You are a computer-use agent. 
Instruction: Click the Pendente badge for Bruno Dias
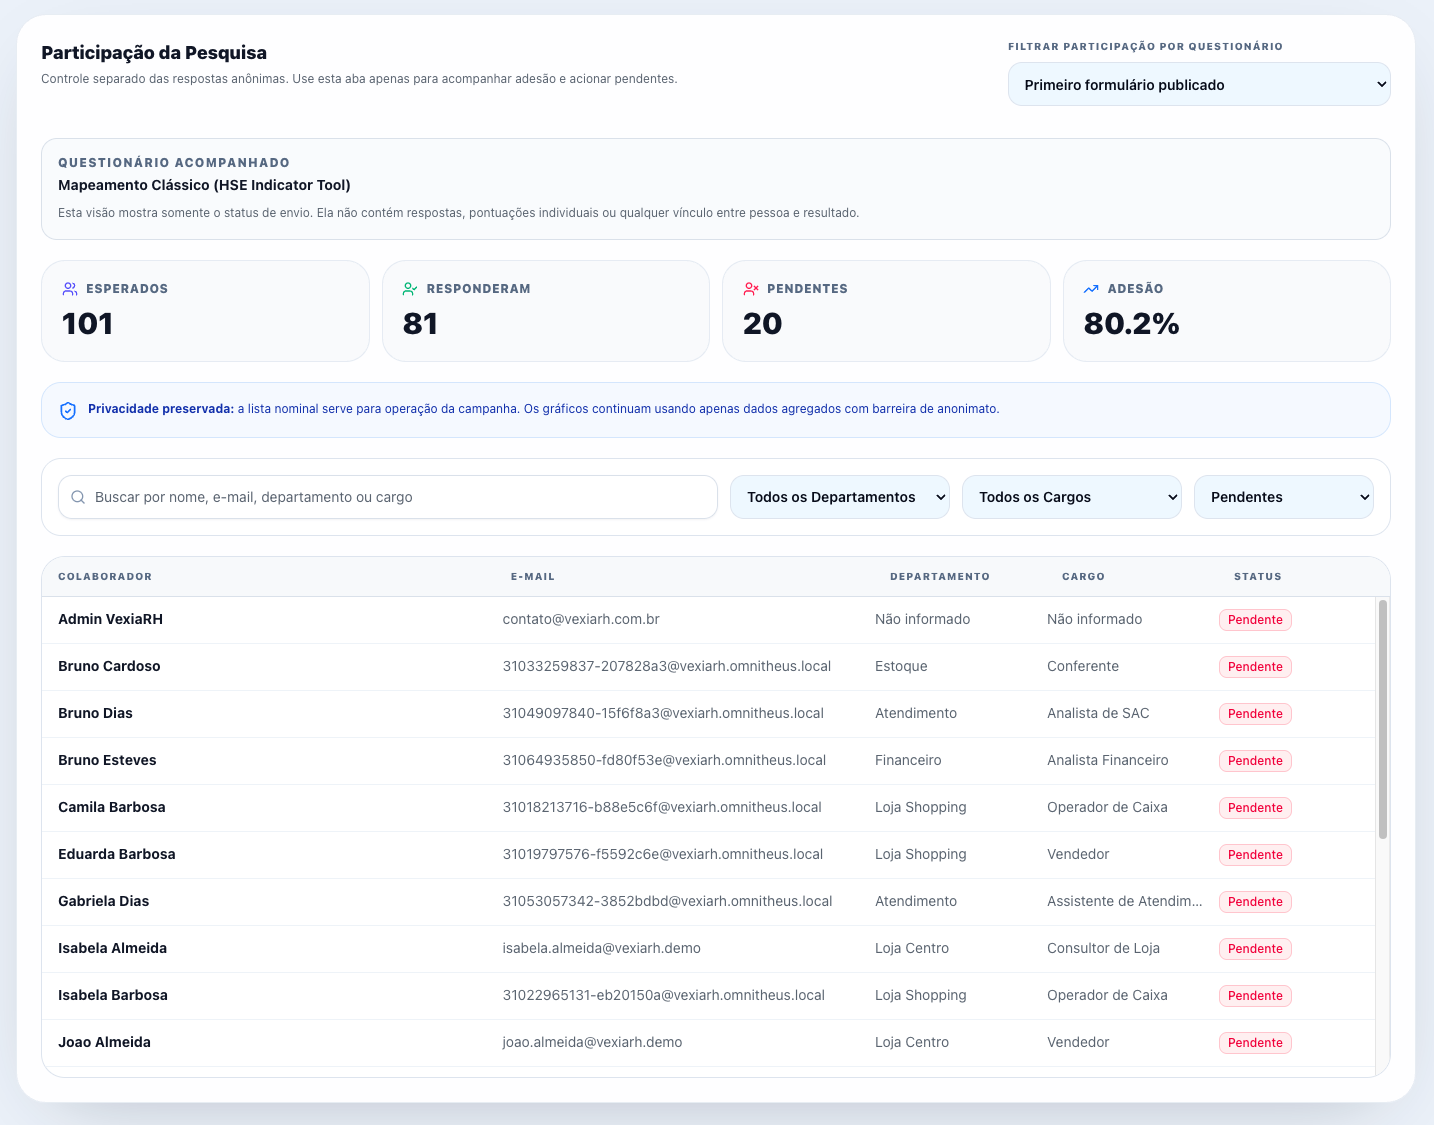coord(1255,714)
